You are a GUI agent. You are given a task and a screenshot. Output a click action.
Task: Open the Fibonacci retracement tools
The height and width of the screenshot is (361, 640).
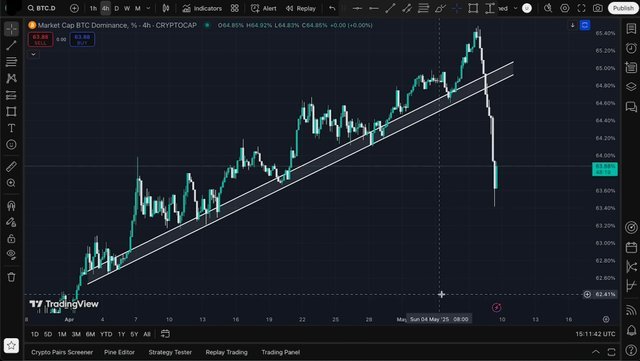11,62
